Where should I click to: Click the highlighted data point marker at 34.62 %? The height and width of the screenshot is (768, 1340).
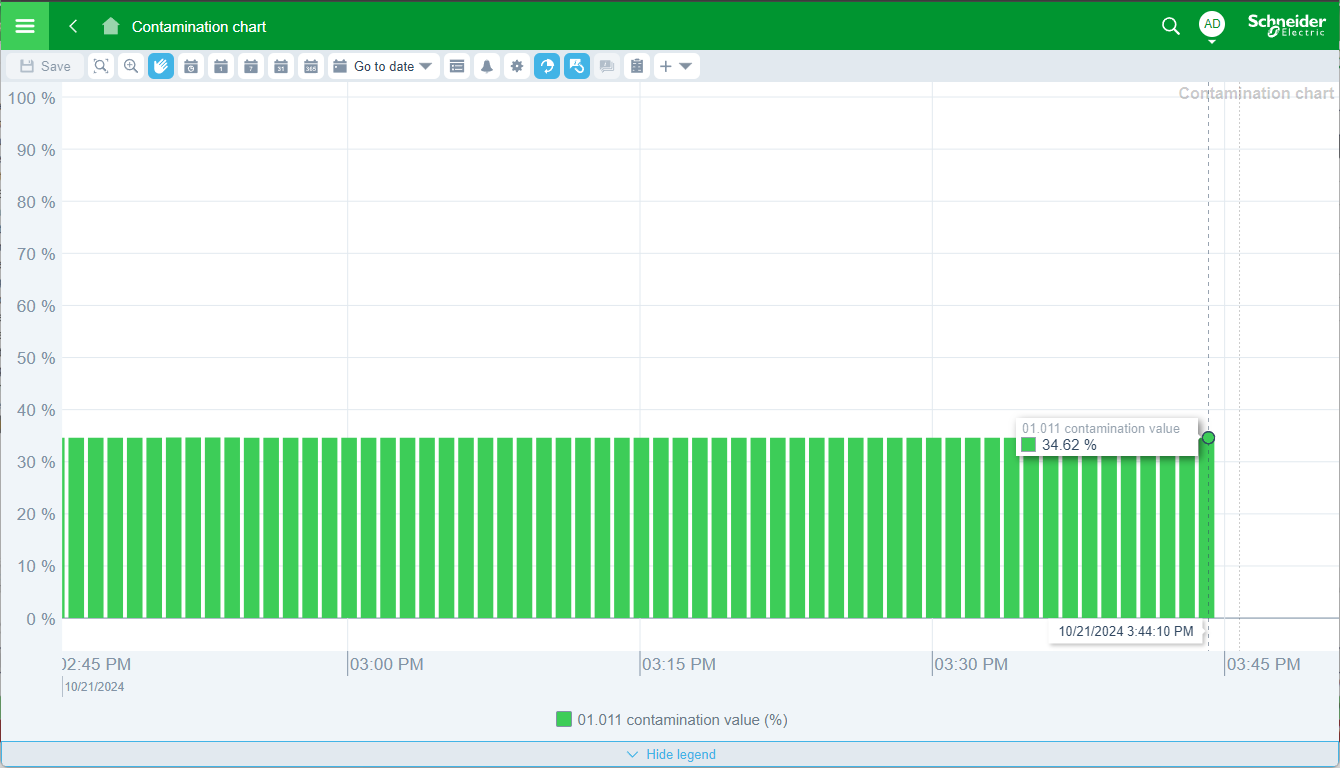click(x=1208, y=438)
